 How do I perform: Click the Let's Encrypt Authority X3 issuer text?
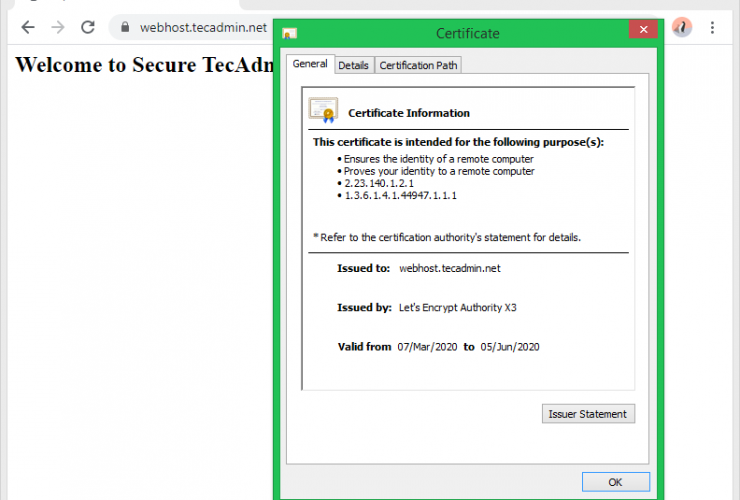tap(455, 307)
